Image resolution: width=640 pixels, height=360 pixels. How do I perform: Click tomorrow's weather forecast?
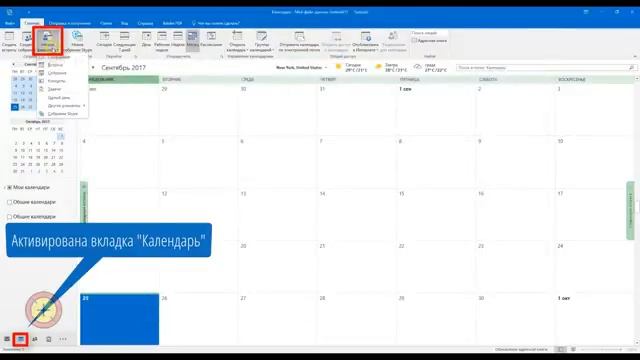point(391,67)
